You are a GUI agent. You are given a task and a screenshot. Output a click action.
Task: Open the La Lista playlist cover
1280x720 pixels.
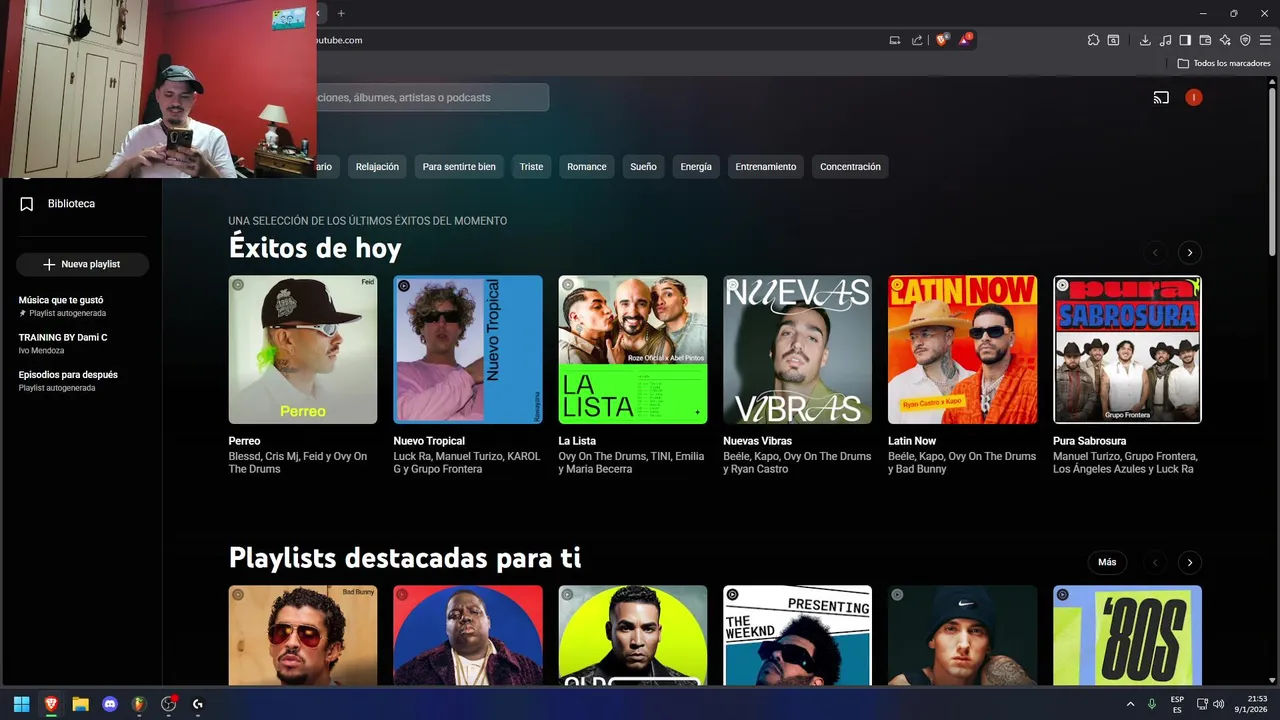tap(633, 350)
